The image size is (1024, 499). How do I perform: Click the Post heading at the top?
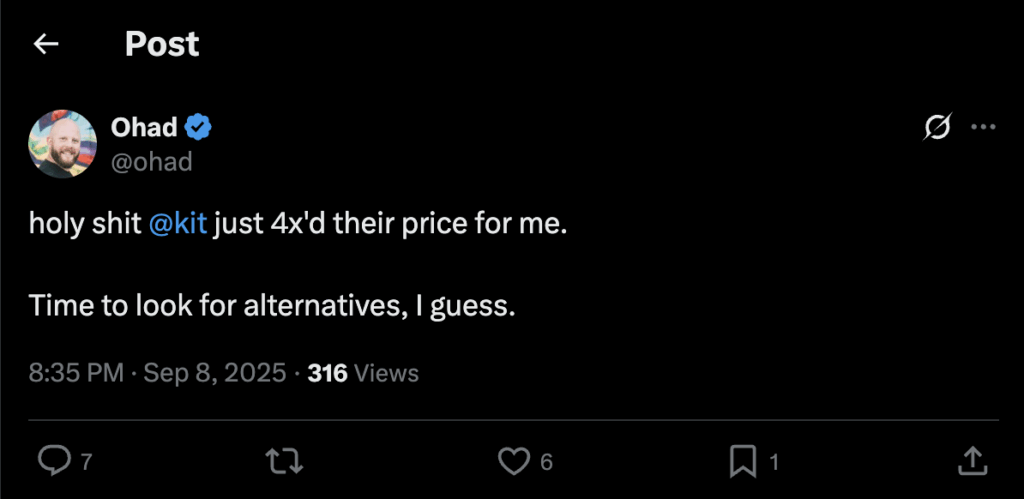click(162, 44)
